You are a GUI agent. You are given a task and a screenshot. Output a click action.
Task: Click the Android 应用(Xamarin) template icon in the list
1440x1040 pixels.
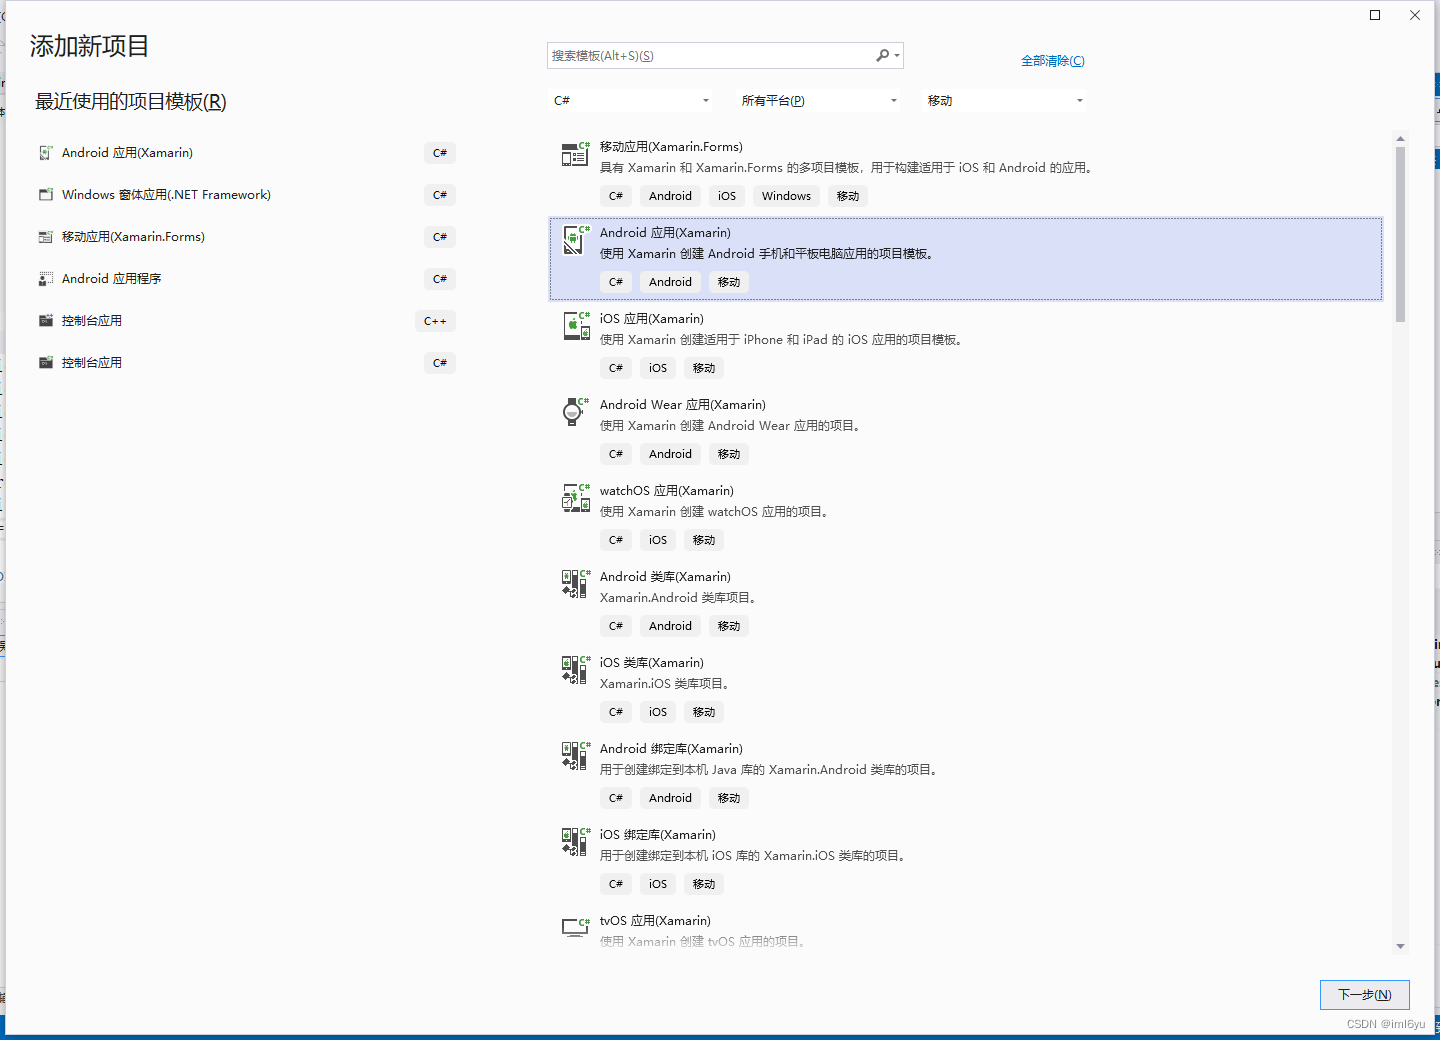(575, 240)
